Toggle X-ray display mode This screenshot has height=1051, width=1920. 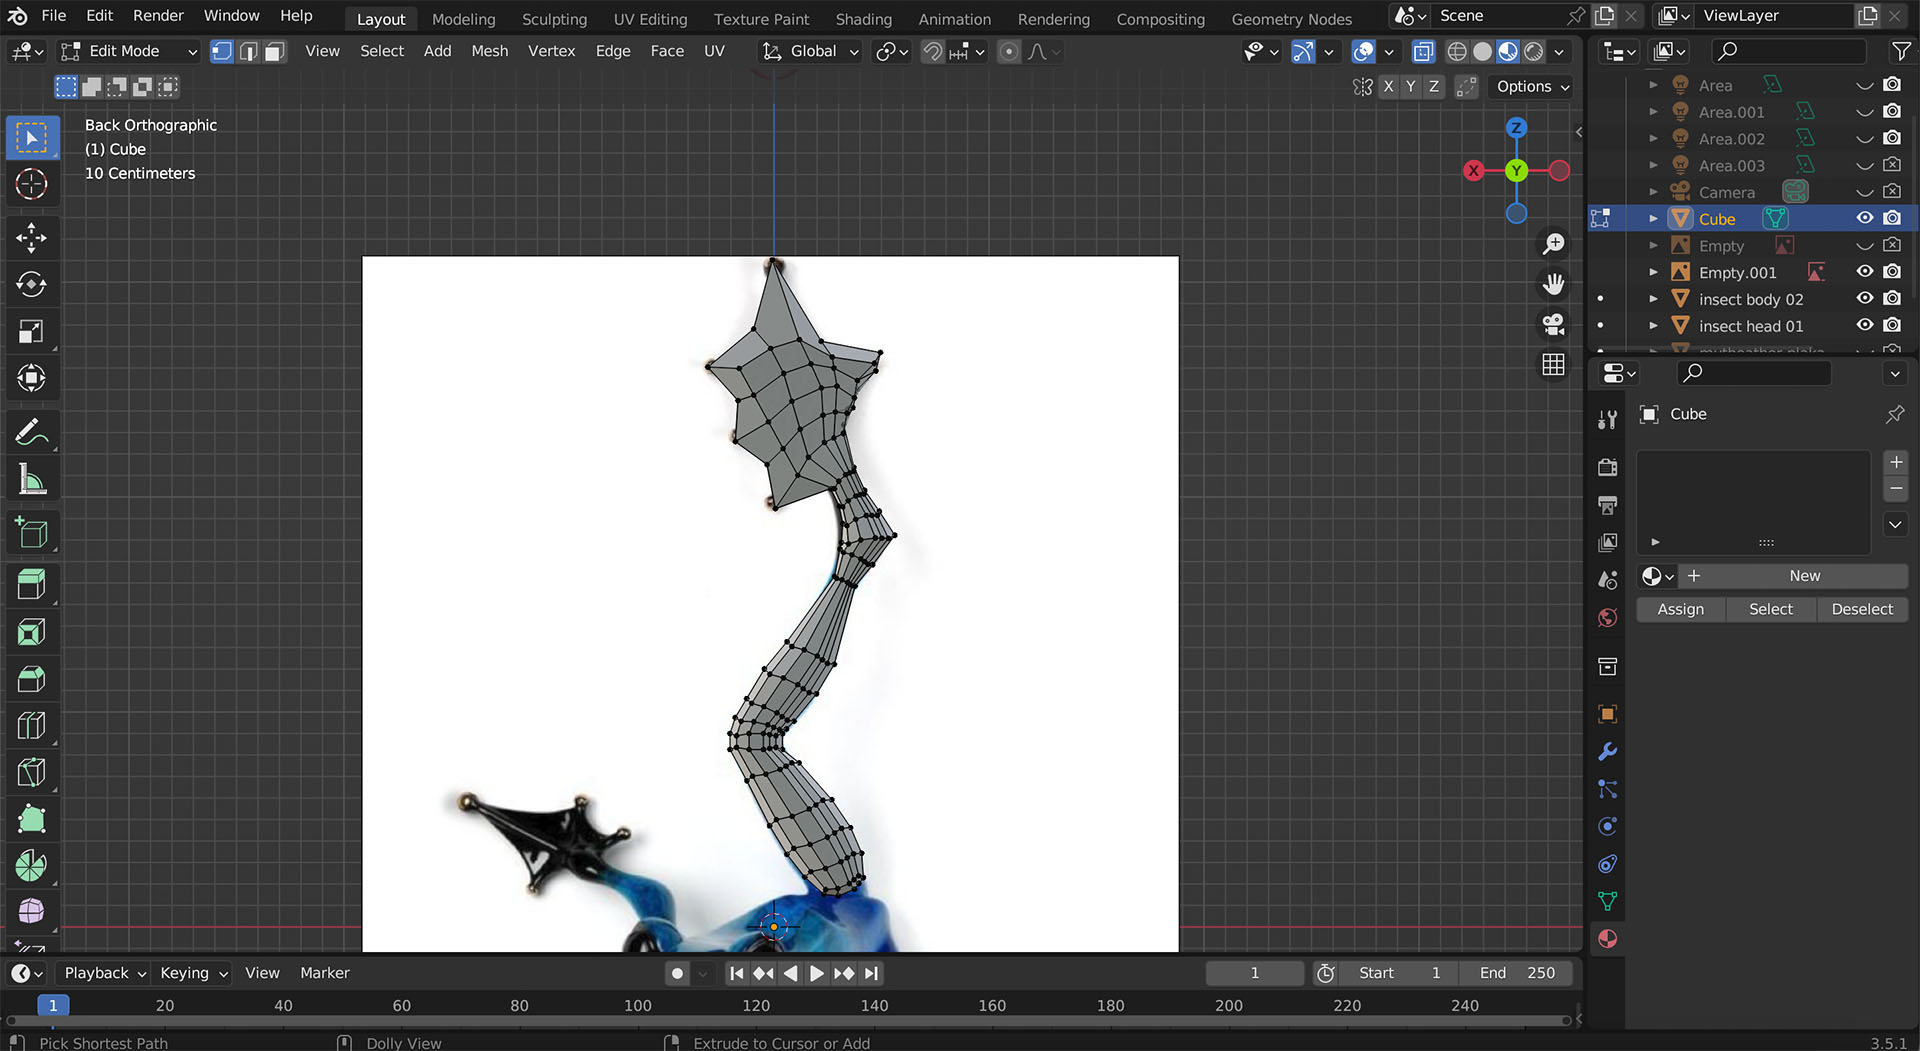coord(1423,52)
